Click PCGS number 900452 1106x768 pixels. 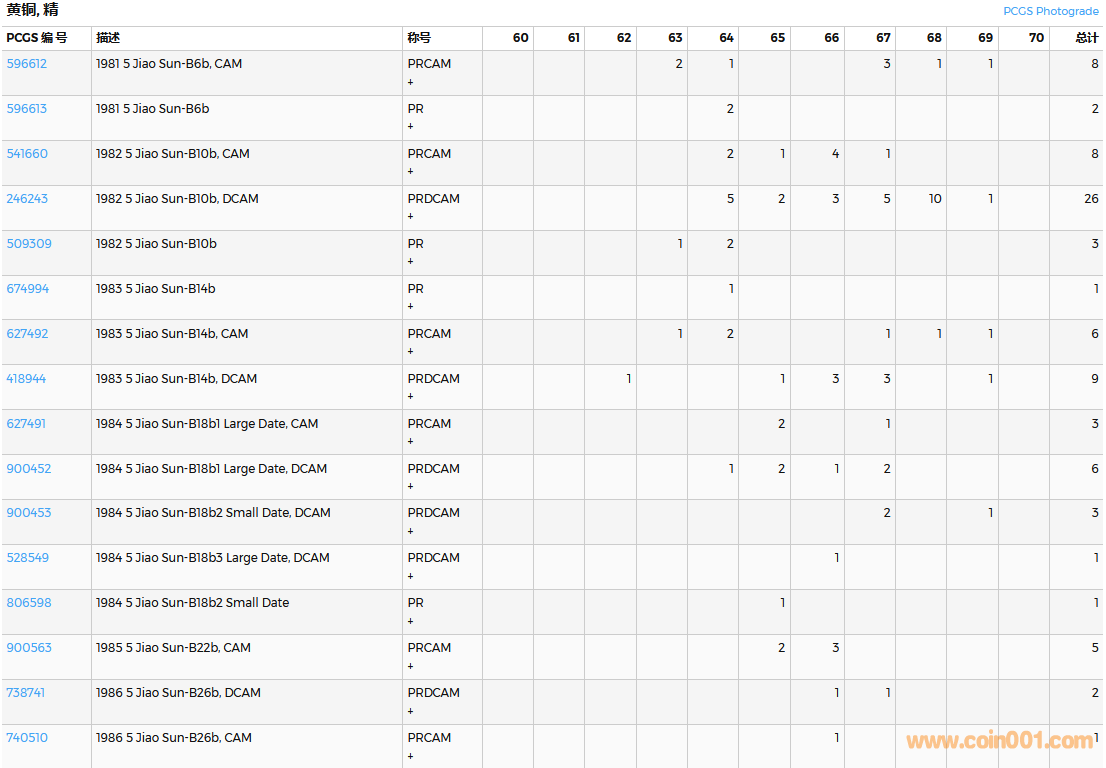29,469
